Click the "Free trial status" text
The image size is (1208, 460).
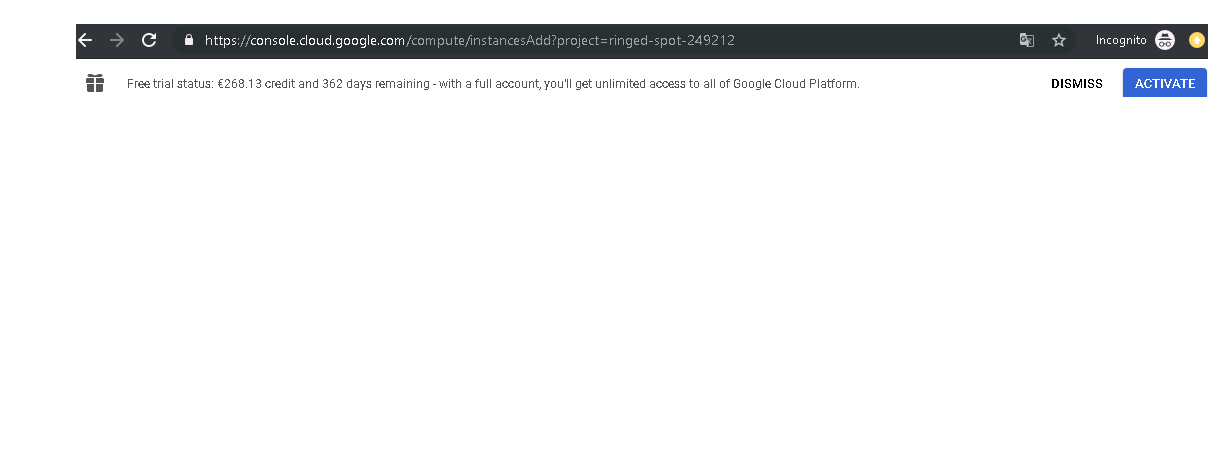169,84
